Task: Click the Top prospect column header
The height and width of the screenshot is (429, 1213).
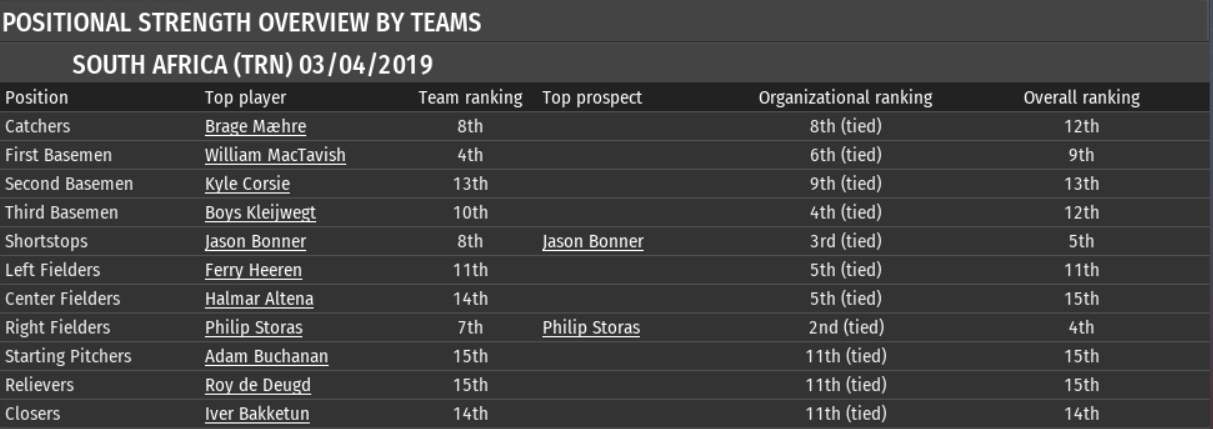Action: click(592, 98)
